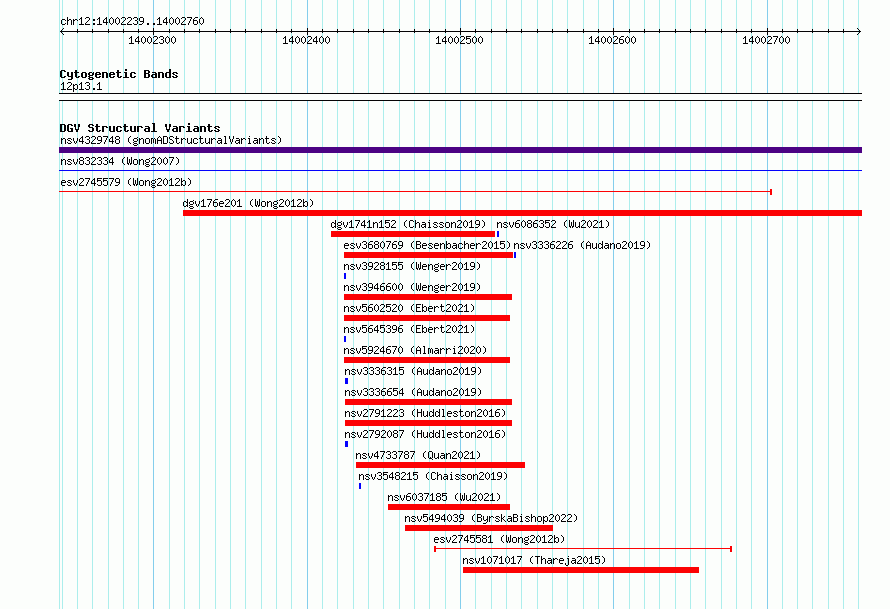This screenshot has width=890, height=609.
Task: Click nsv2792087 (Huddleston2016) label
Action: pyautogui.click(x=425, y=434)
